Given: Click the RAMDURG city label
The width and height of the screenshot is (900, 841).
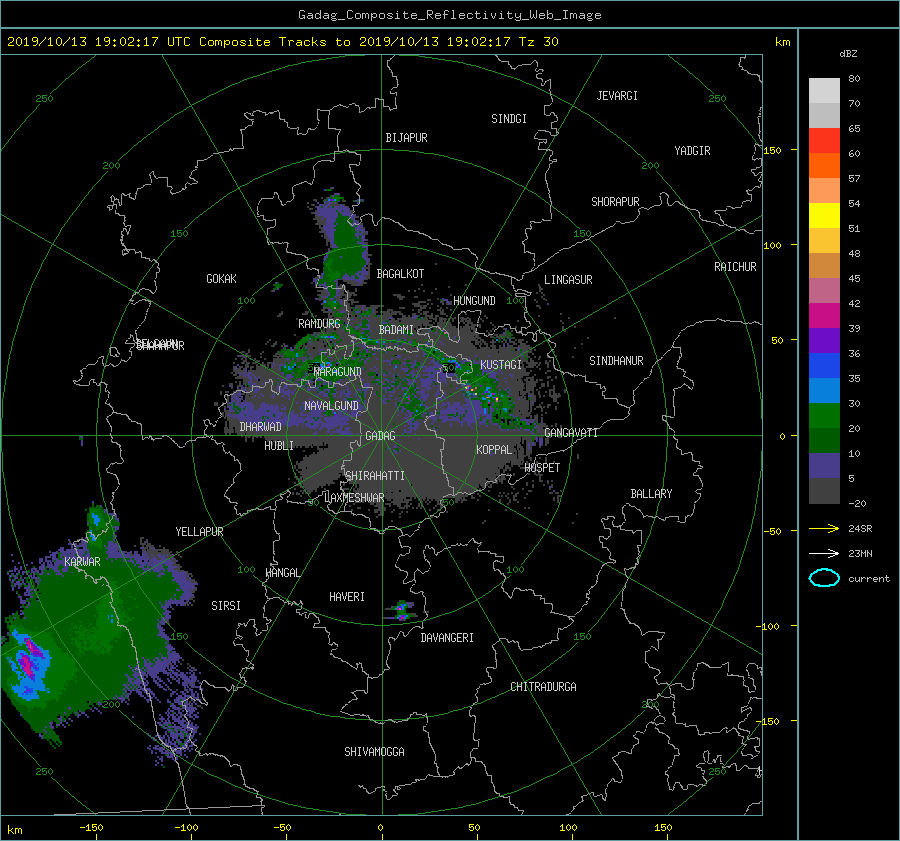Looking at the screenshot, I should (x=319, y=324).
